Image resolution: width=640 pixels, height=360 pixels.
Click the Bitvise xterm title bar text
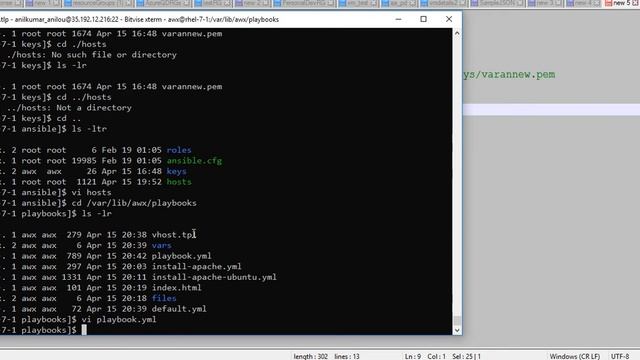139,19
